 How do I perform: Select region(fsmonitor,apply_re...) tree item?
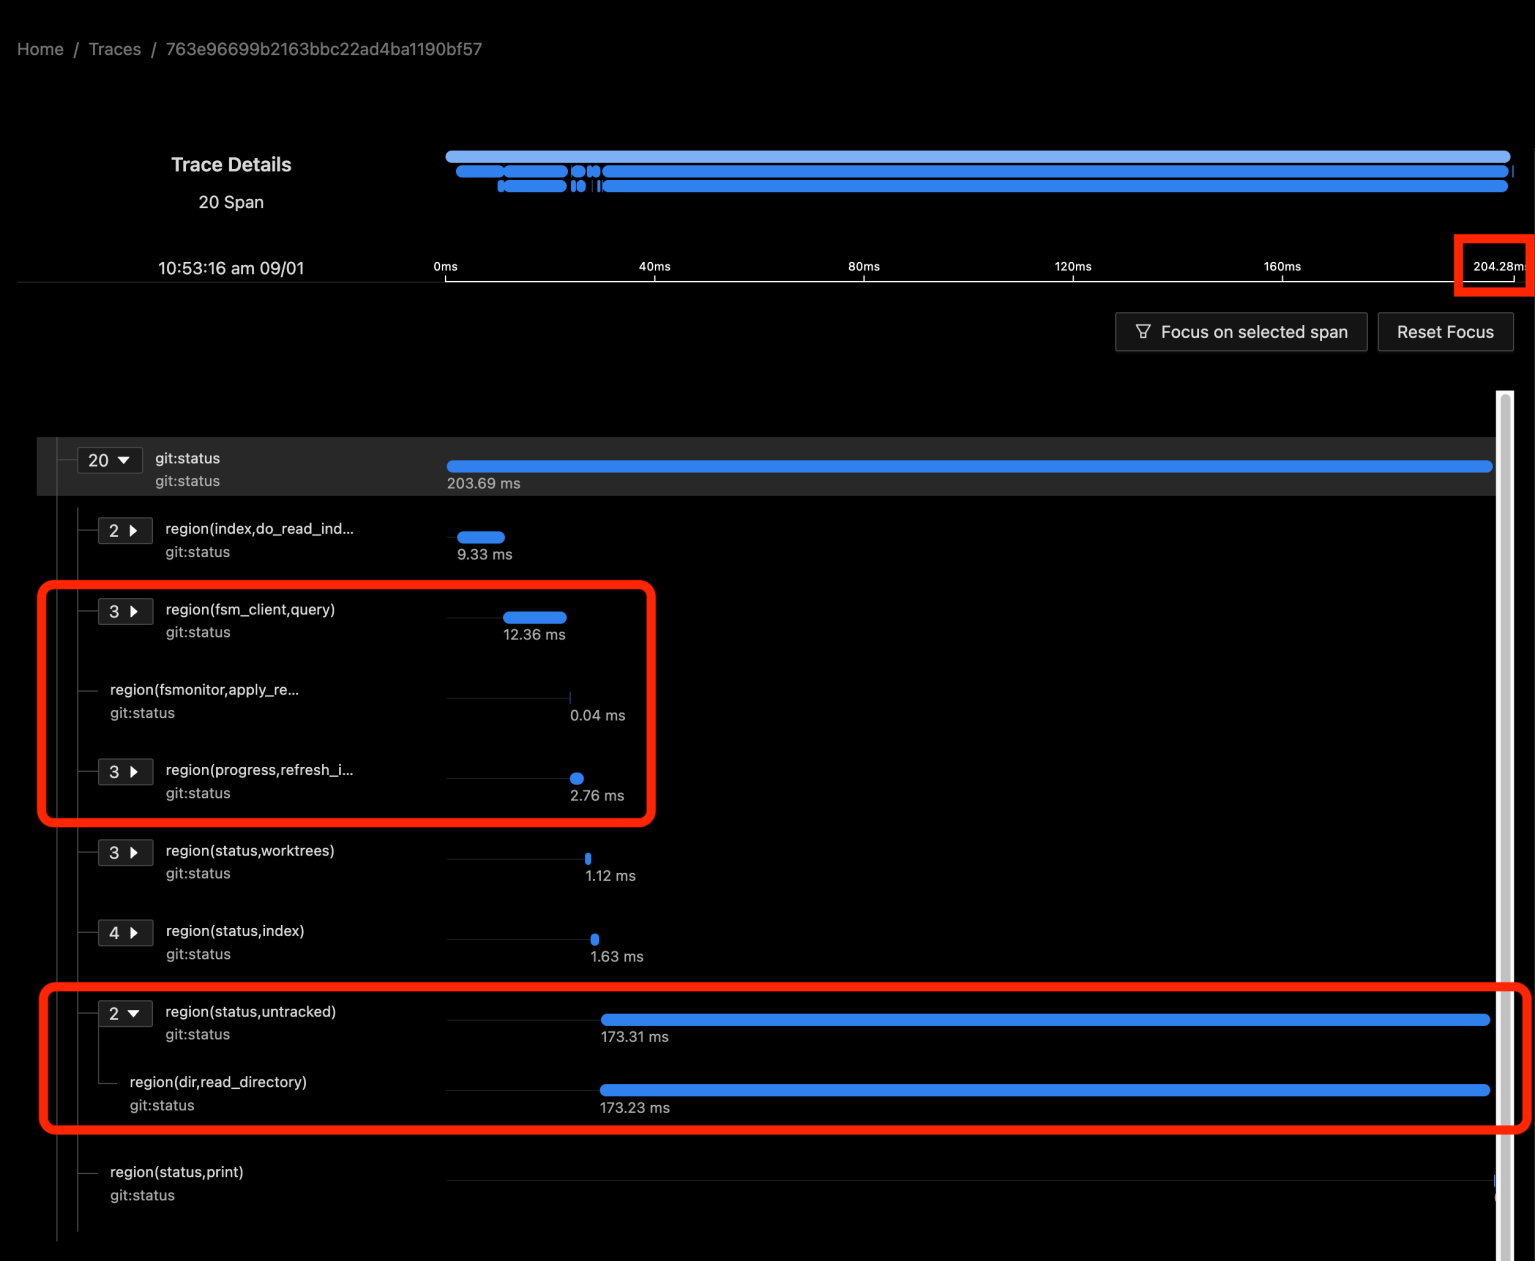[203, 689]
